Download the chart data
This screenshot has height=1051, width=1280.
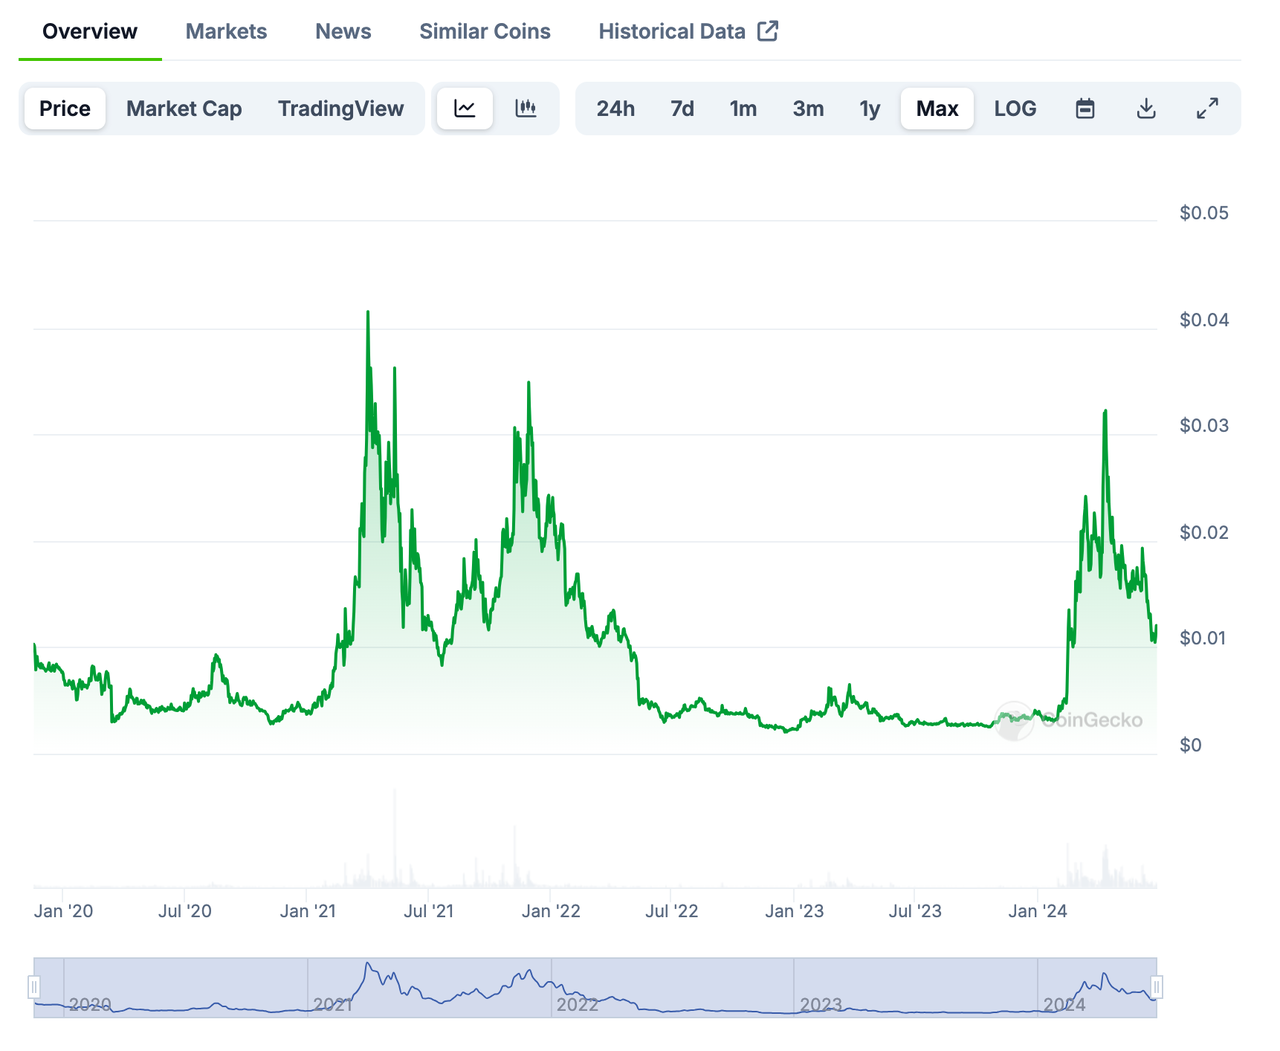pos(1146,108)
